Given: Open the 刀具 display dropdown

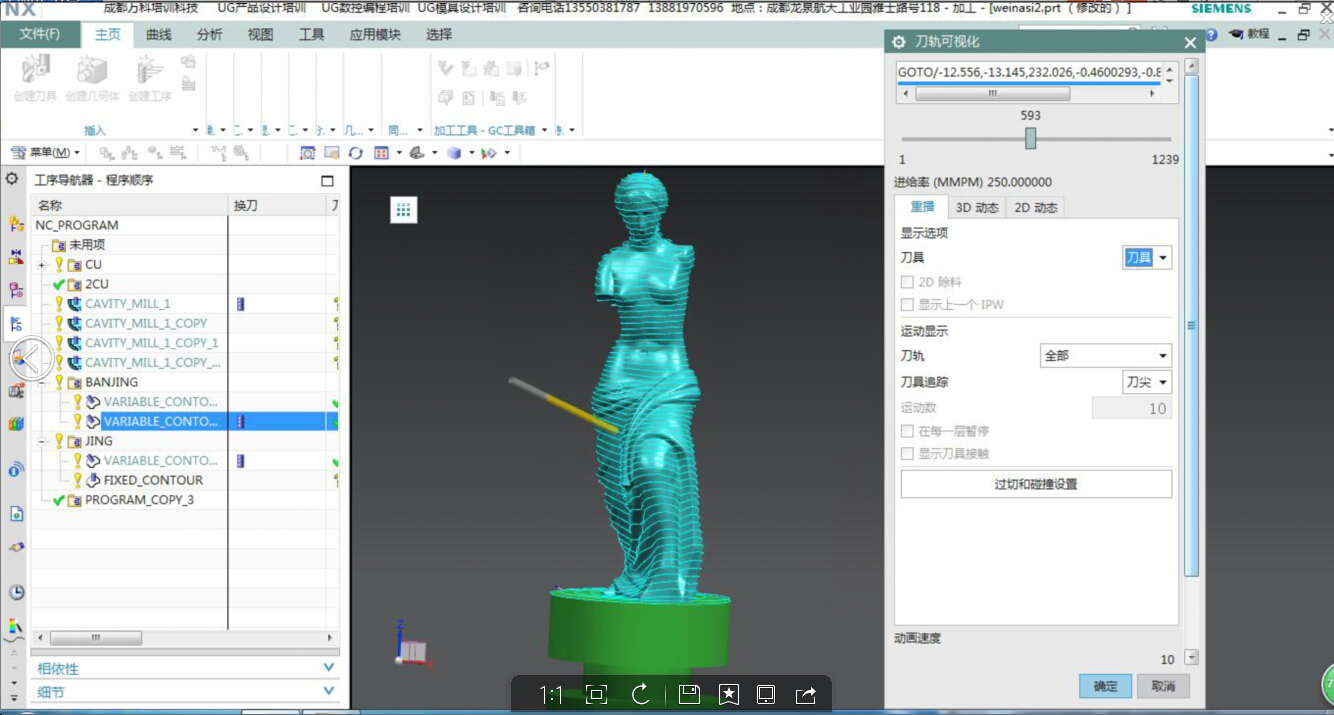Looking at the screenshot, I should pyautogui.click(x=1147, y=258).
